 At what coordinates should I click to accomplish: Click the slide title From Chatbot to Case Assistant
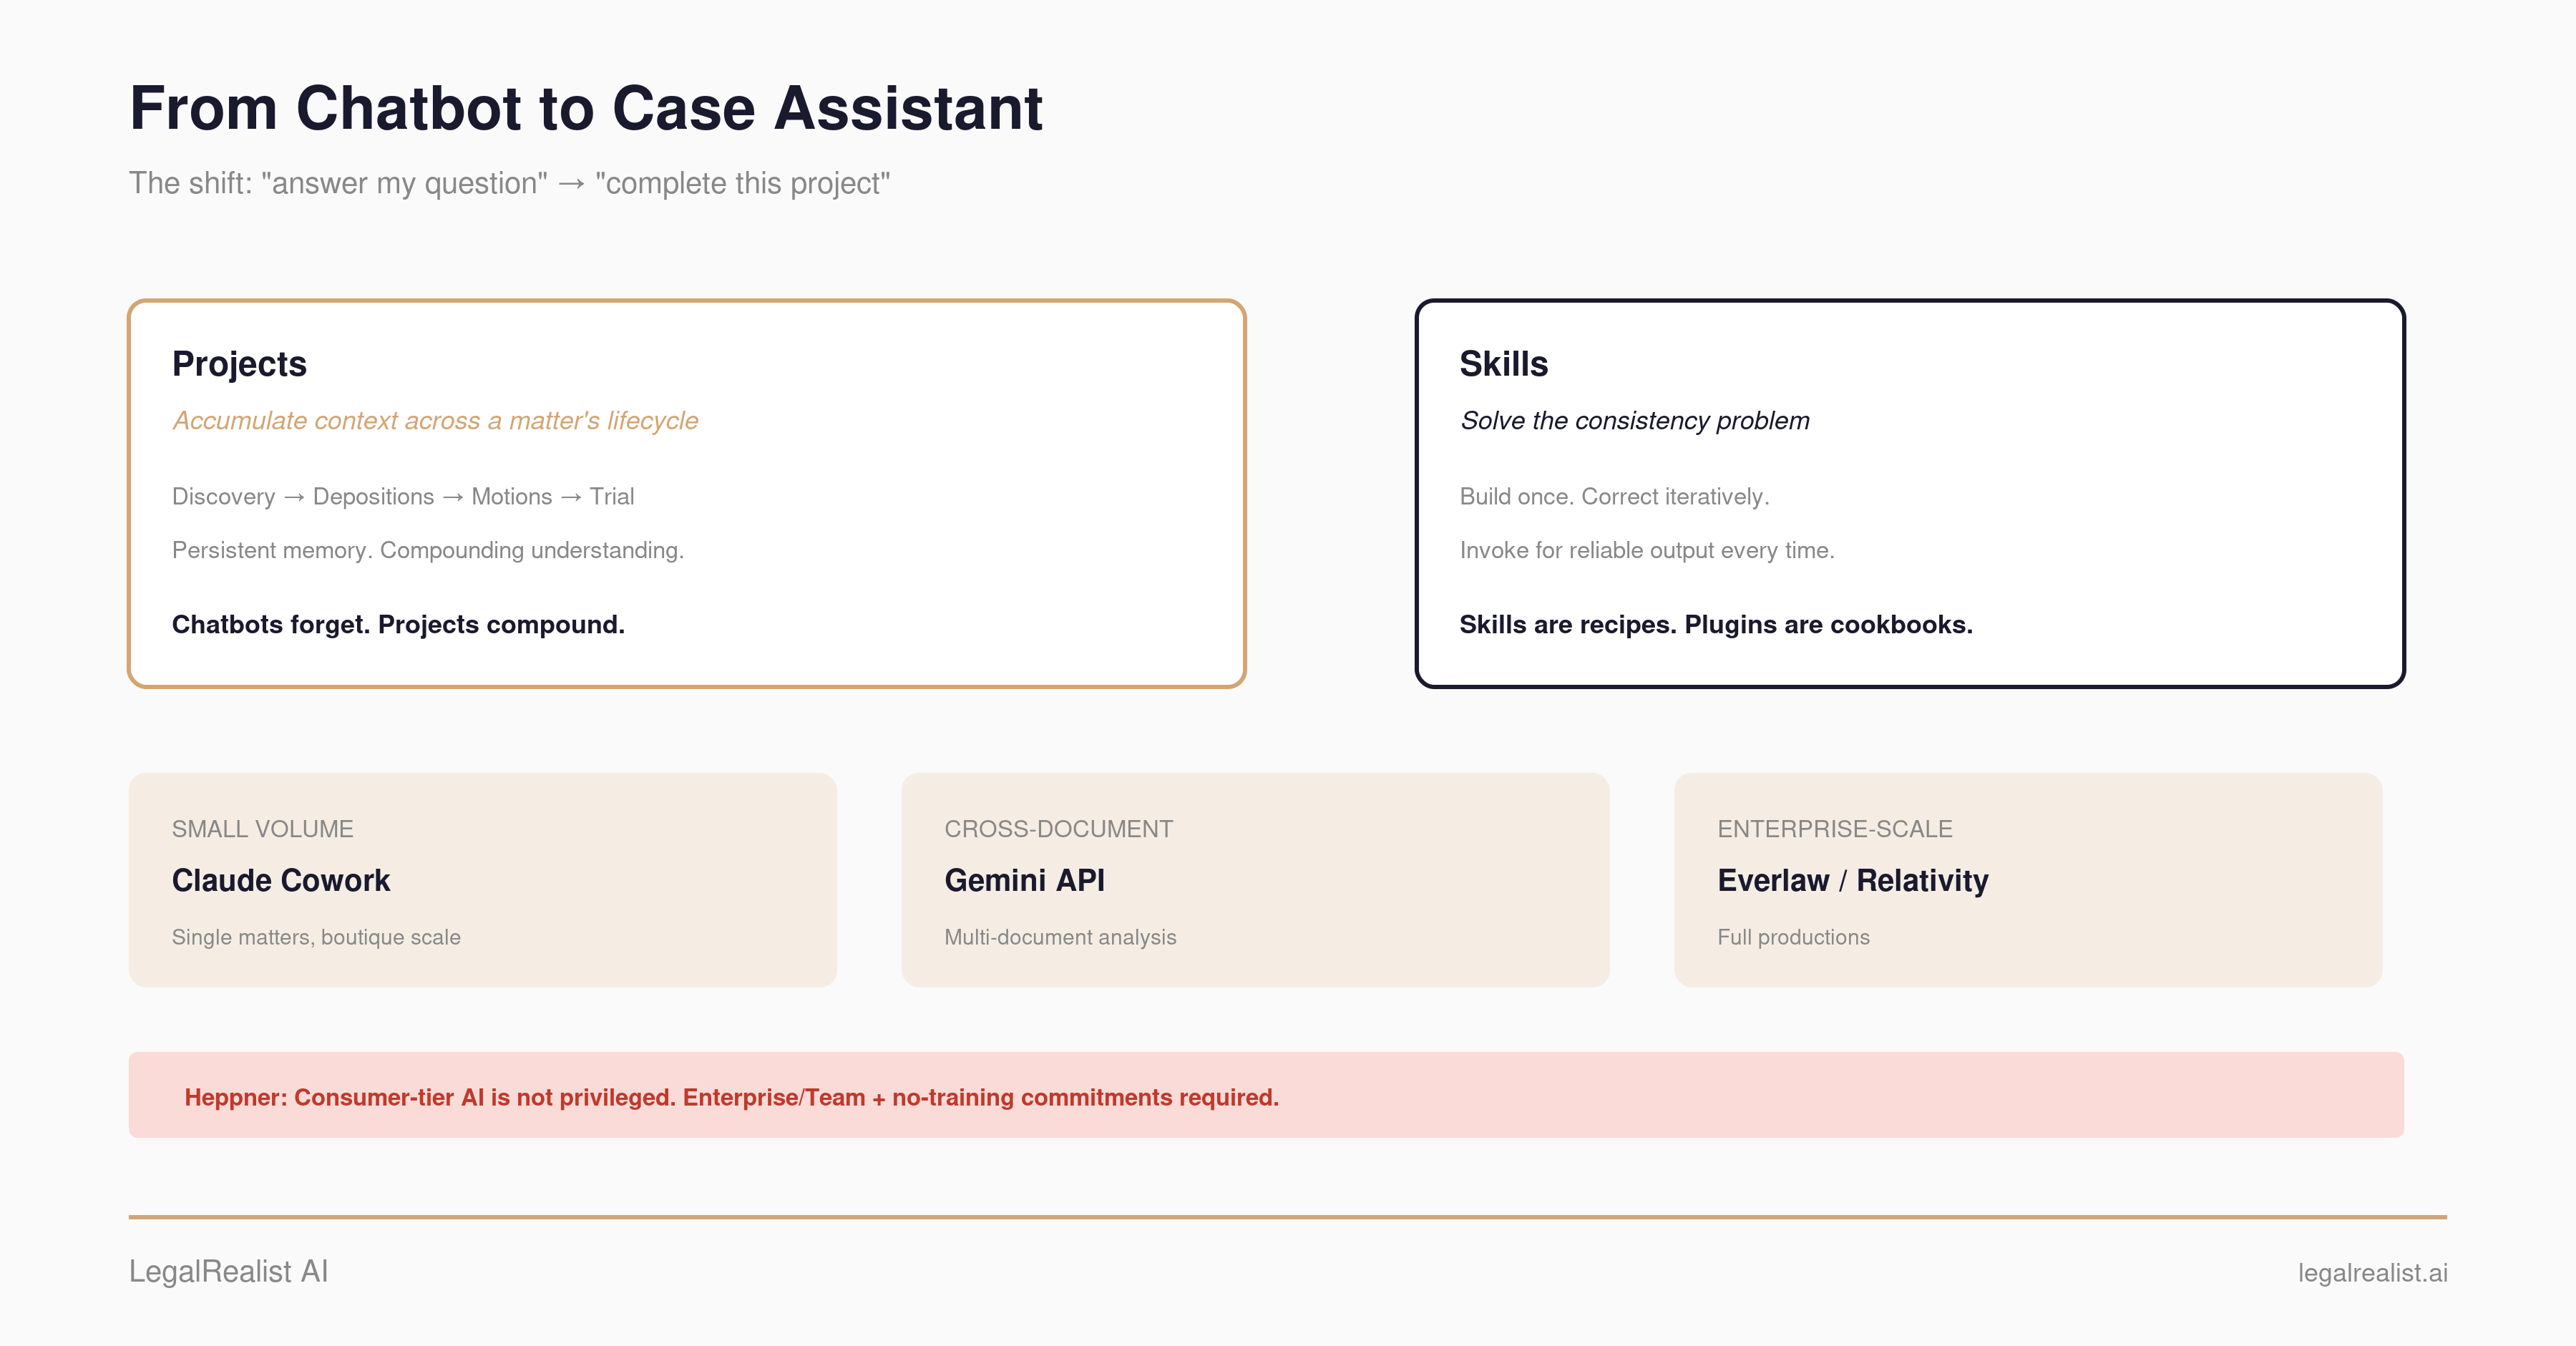[586, 108]
